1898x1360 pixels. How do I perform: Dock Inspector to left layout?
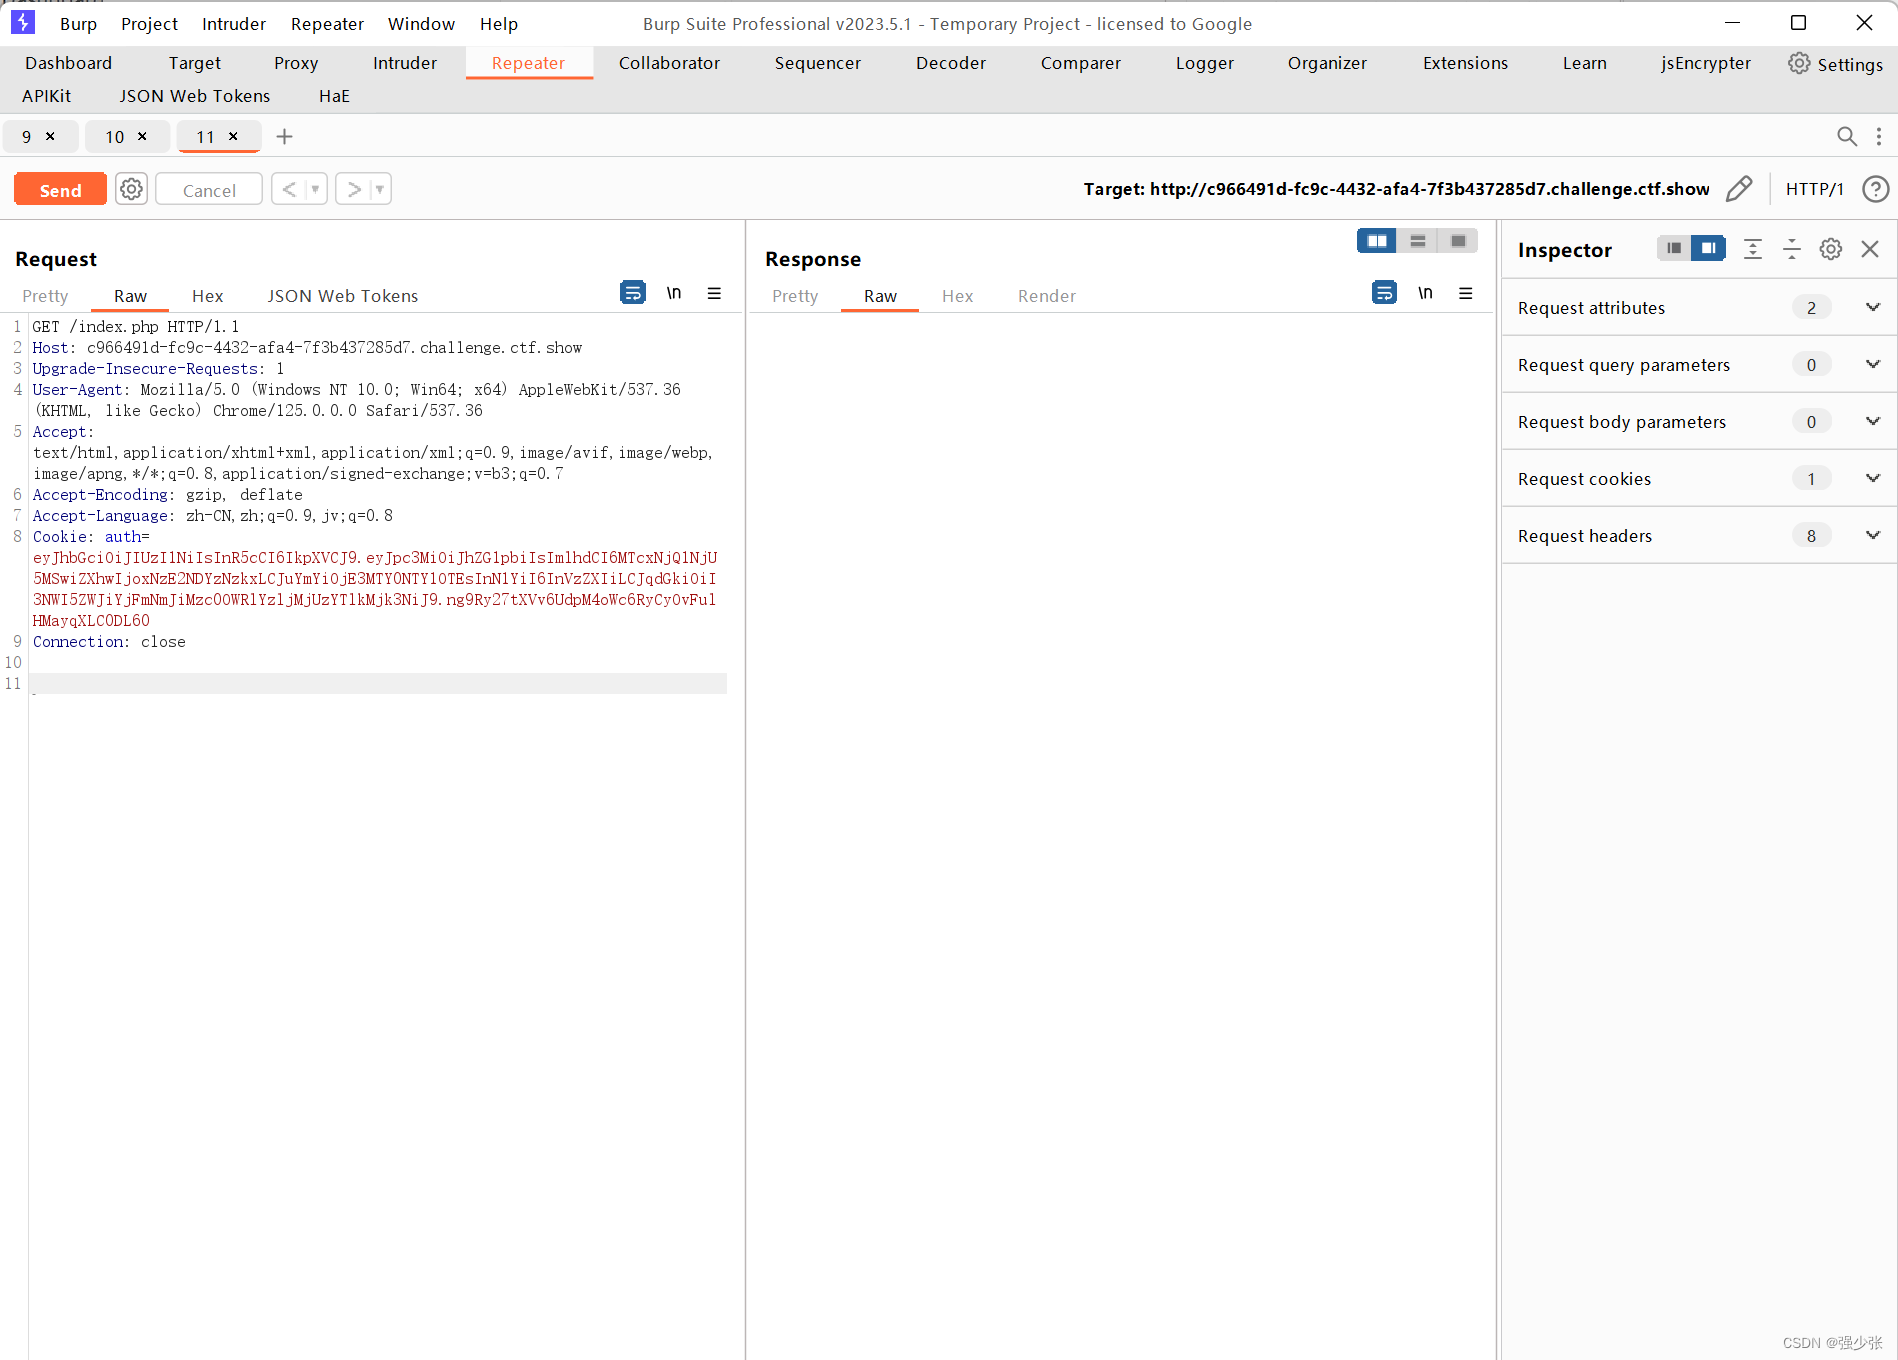pyautogui.click(x=1673, y=248)
